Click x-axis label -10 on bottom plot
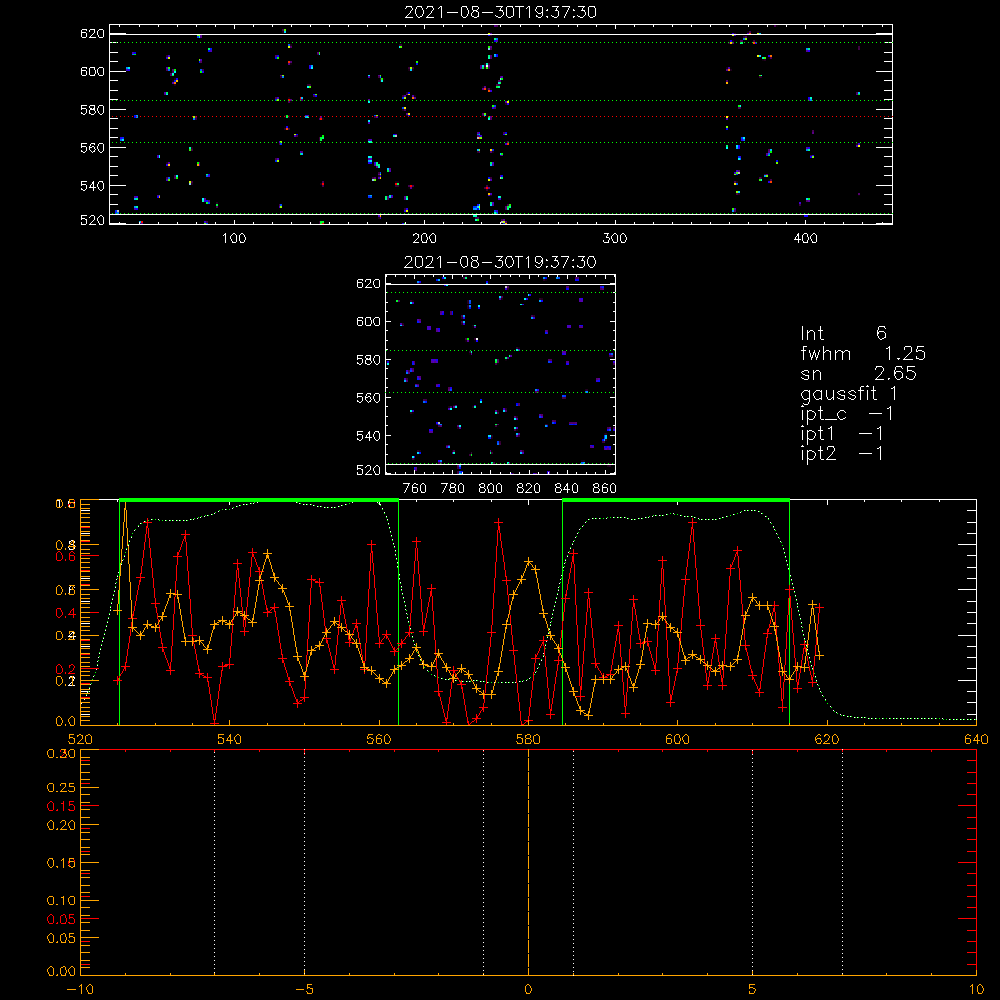The height and width of the screenshot is (1000, 1000). [80, 989]
